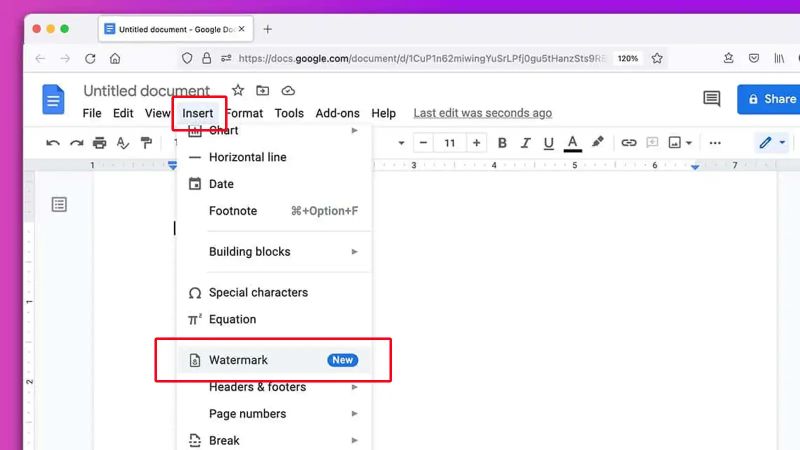The height and width of the screenshot is (450, 800).
Task: Expand the Building blocks submenu
Action: point(274,252)
